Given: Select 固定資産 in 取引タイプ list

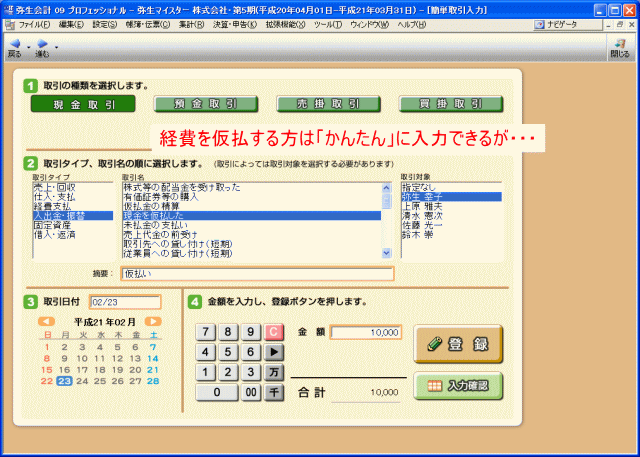Looking at the screenshot, I should (x=73, y=225).
